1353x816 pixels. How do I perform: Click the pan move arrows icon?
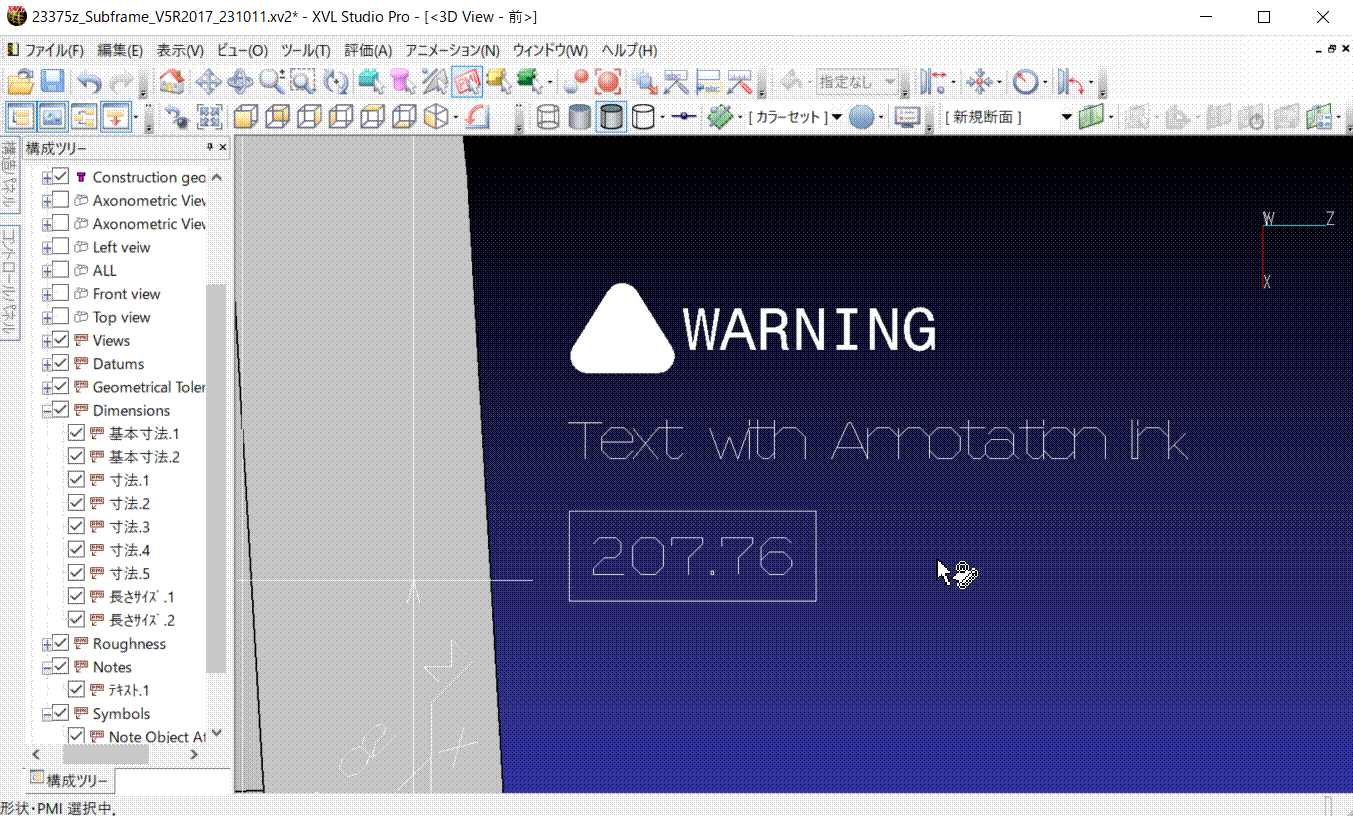click(x=208, y=82)
